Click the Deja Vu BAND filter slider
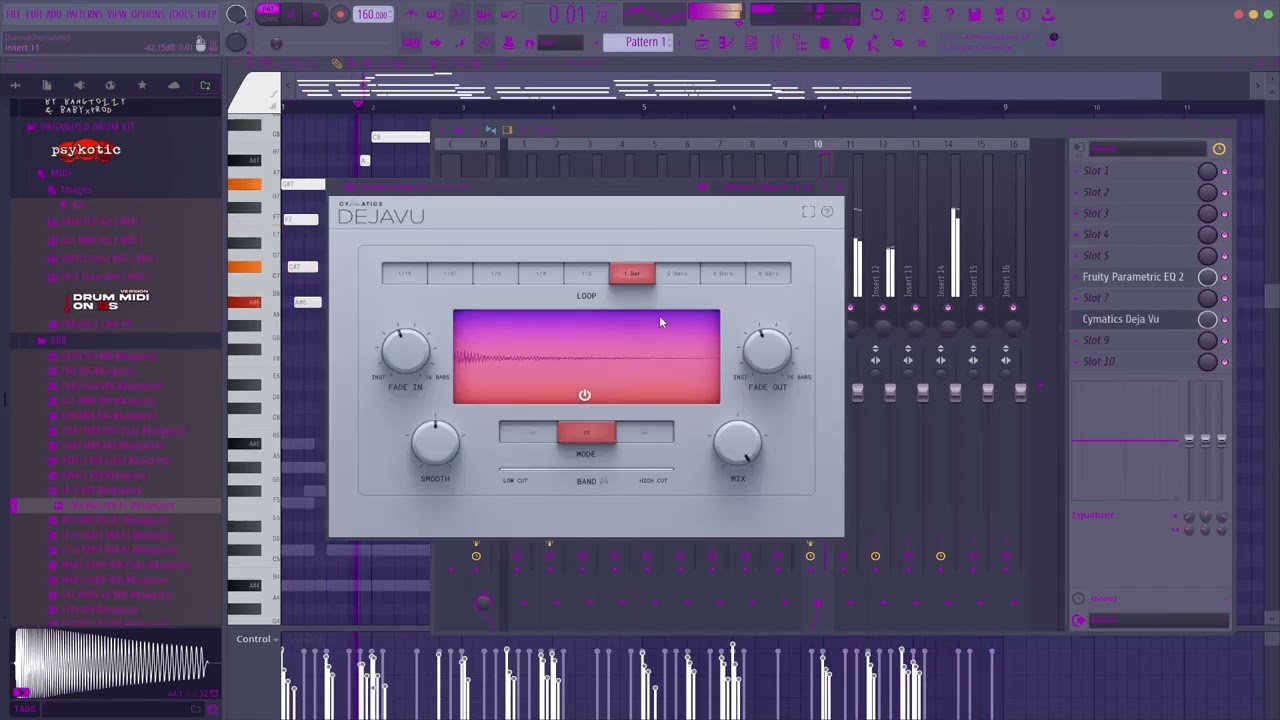 586,469
